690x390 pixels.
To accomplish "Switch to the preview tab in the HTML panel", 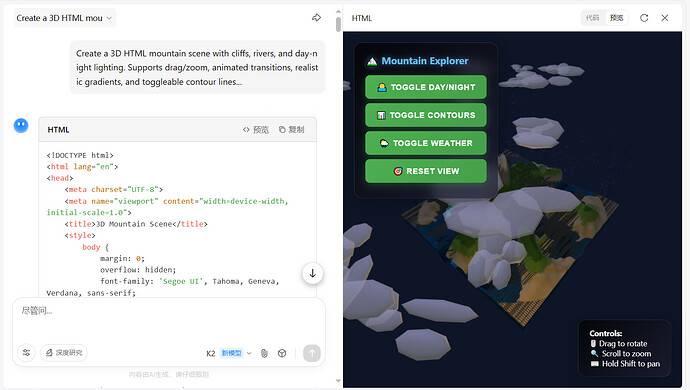I will point(617,18).
